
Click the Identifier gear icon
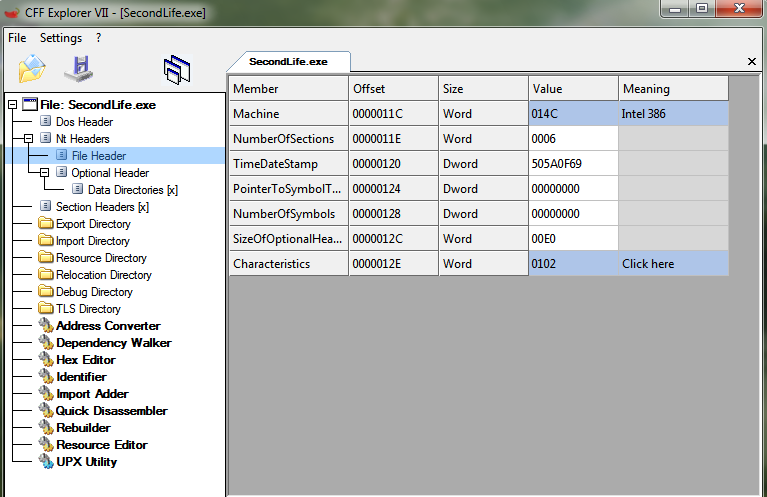tap(46, 376)
